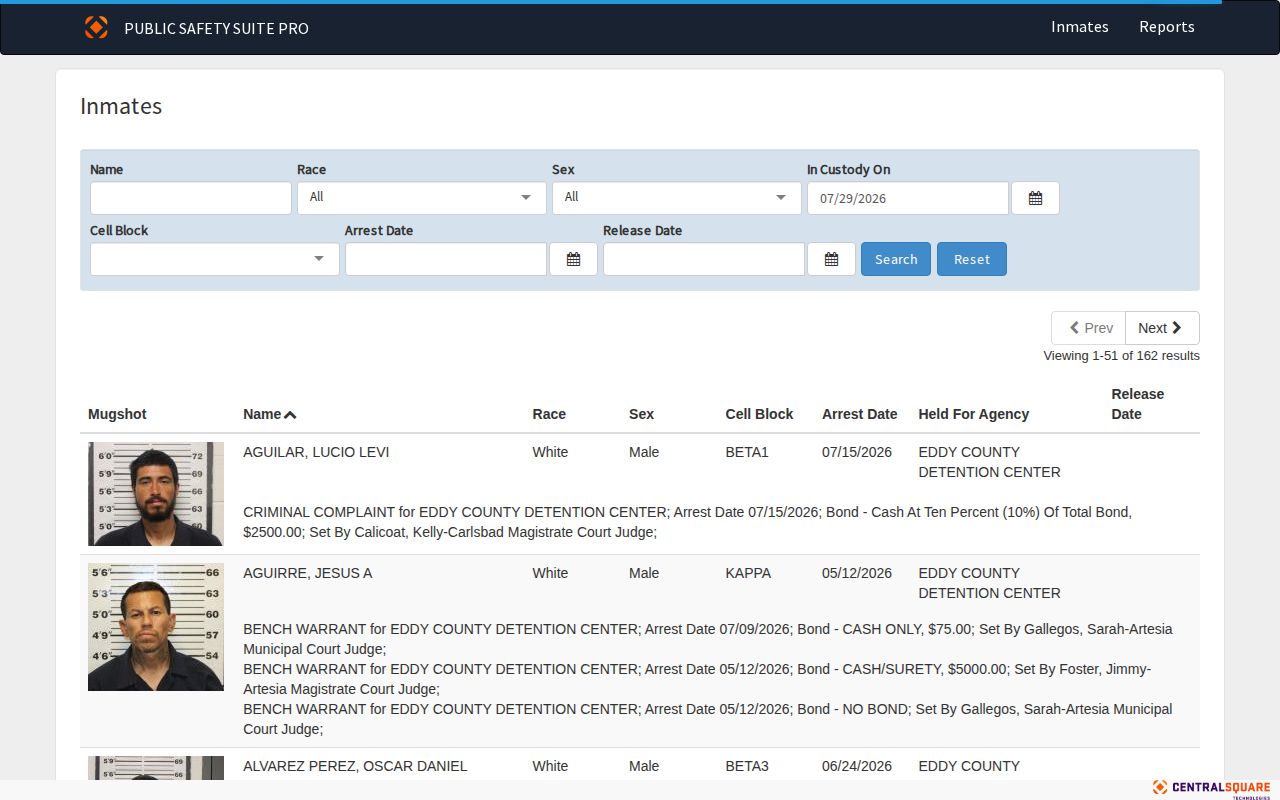
Task: Click cell block BETA1
Action: (747, 452)
